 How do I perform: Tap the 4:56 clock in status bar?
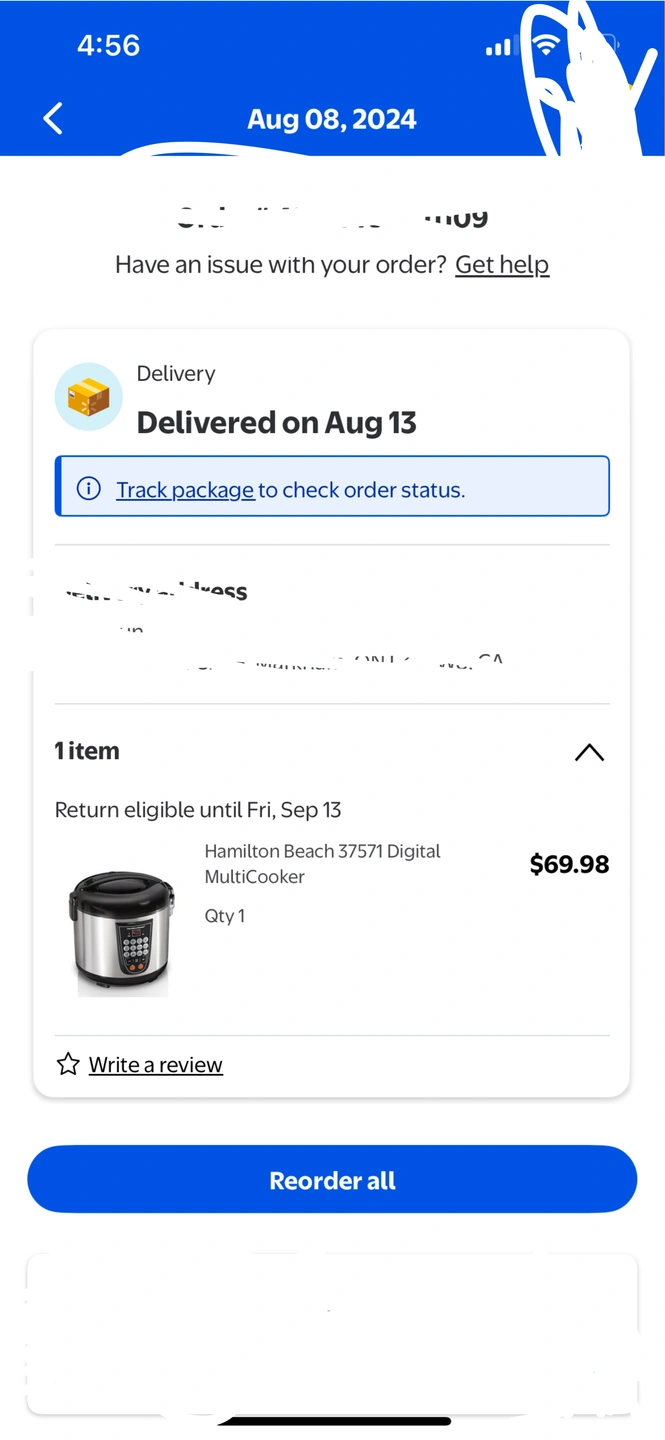108,45
